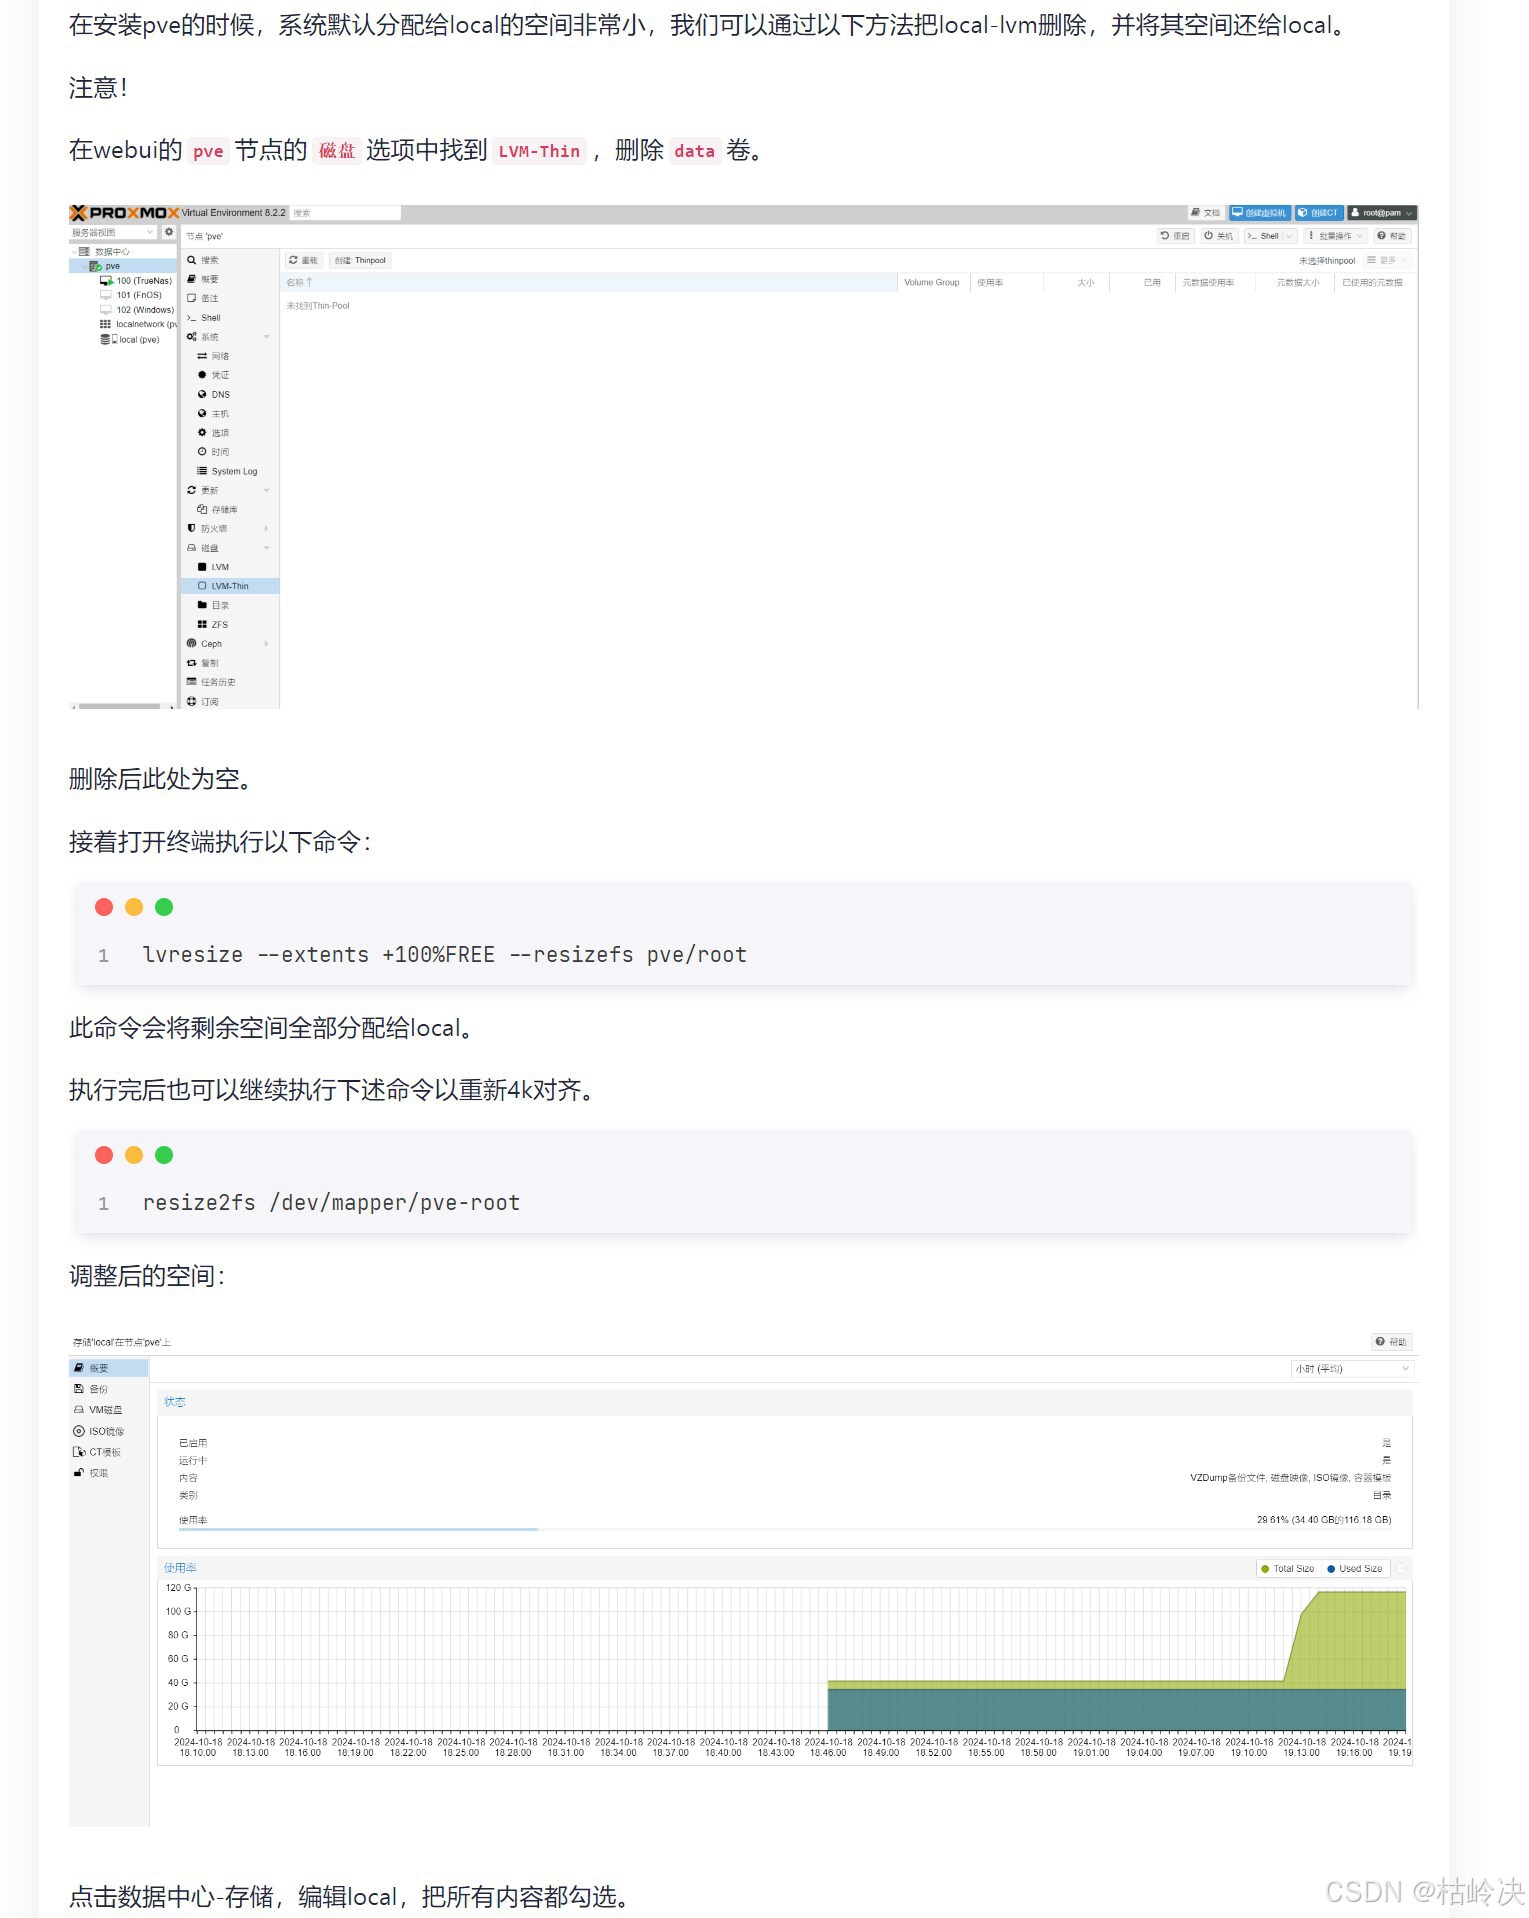Screen dimensions: 1529x1918
Task: Click the 文档 documentation button
Action: 1205,213
